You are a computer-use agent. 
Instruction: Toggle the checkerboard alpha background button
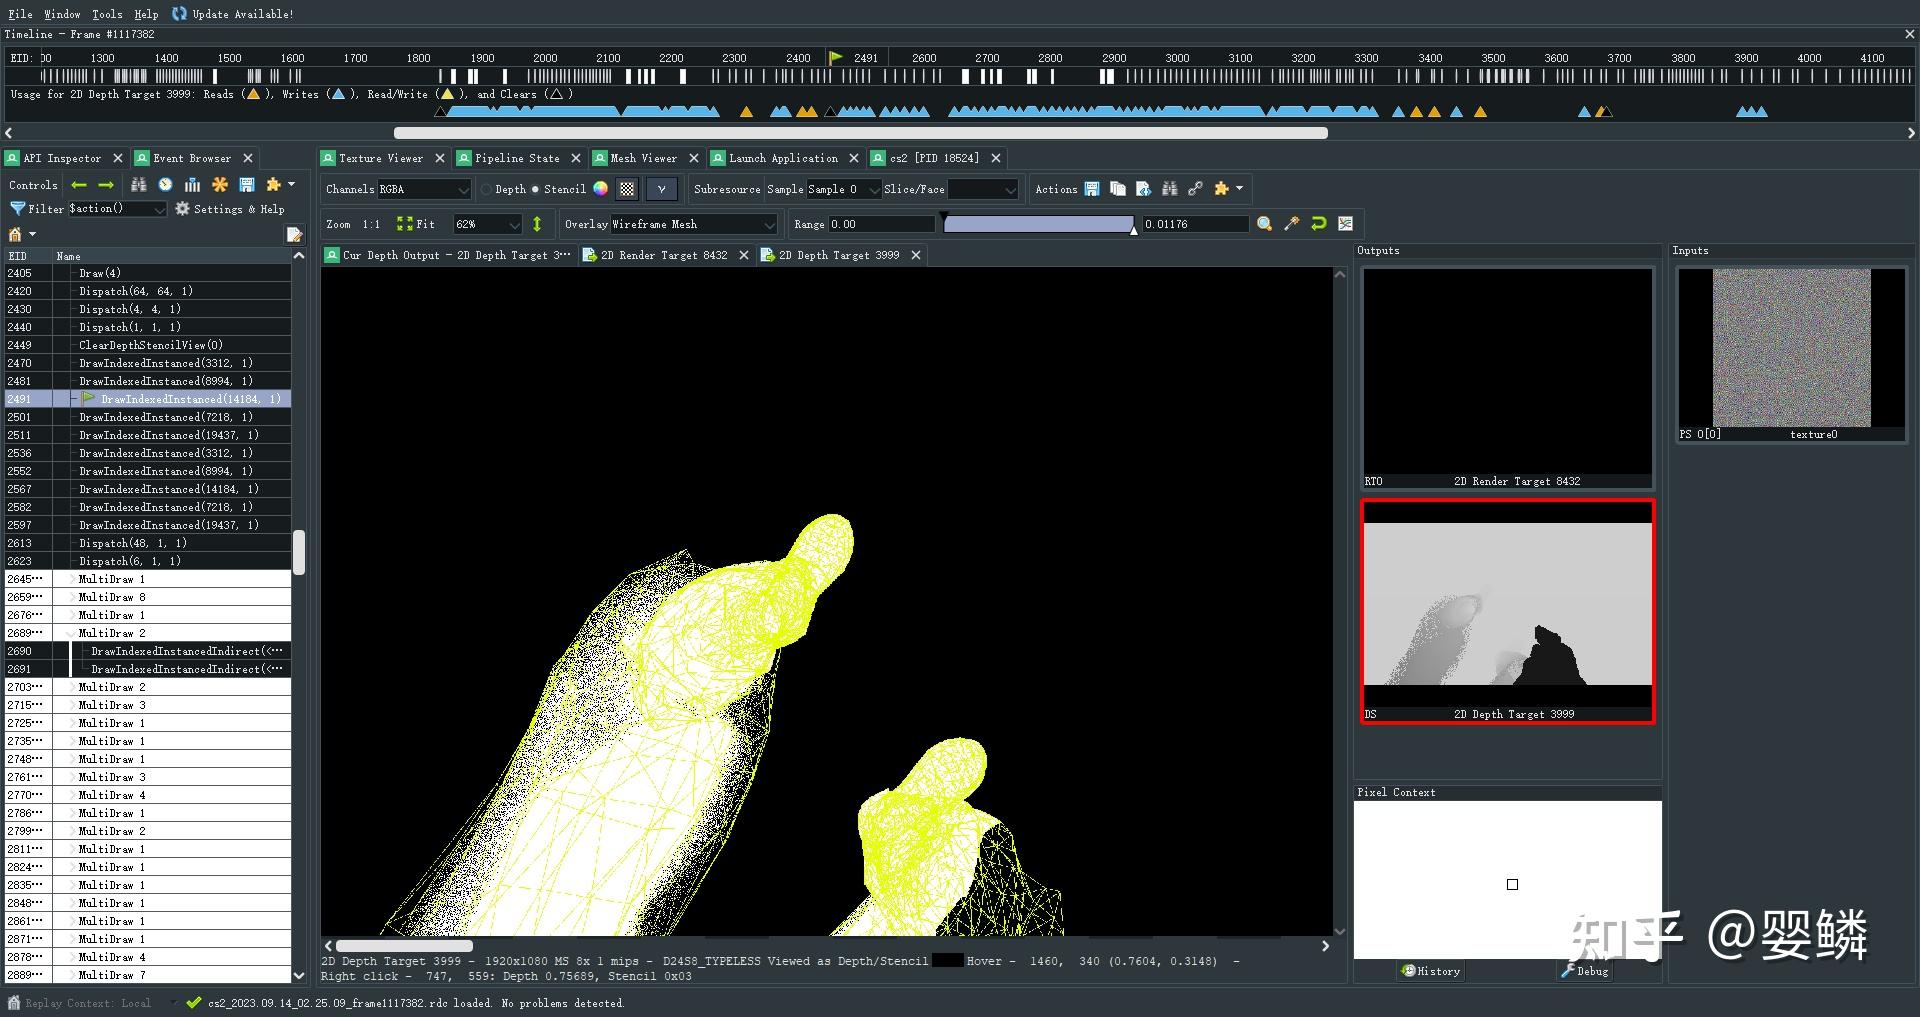point(627,189)
